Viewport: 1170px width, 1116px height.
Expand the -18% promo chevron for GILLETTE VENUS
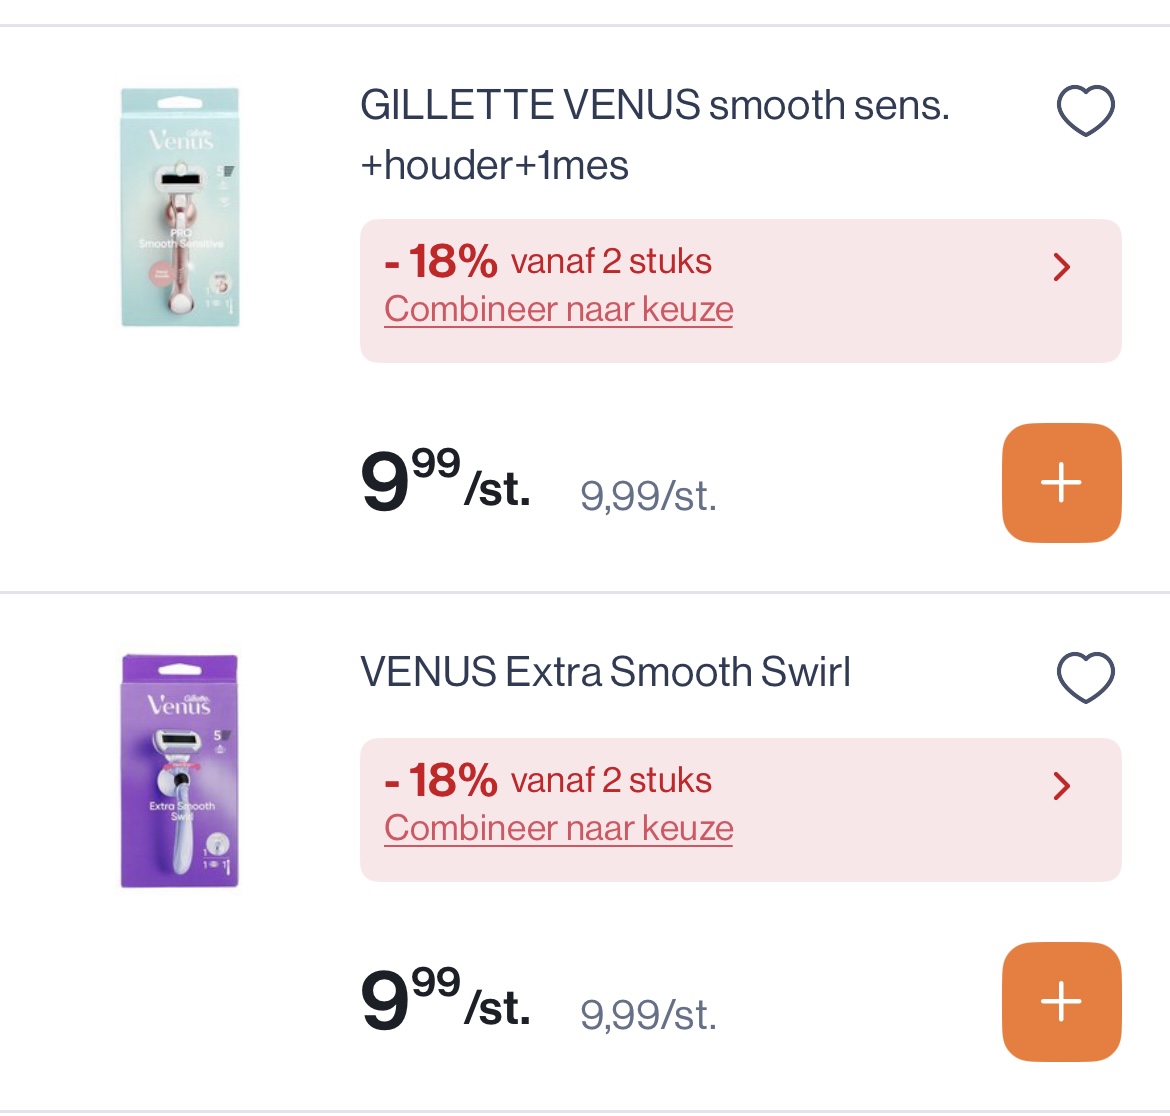tap(1062, 267)
